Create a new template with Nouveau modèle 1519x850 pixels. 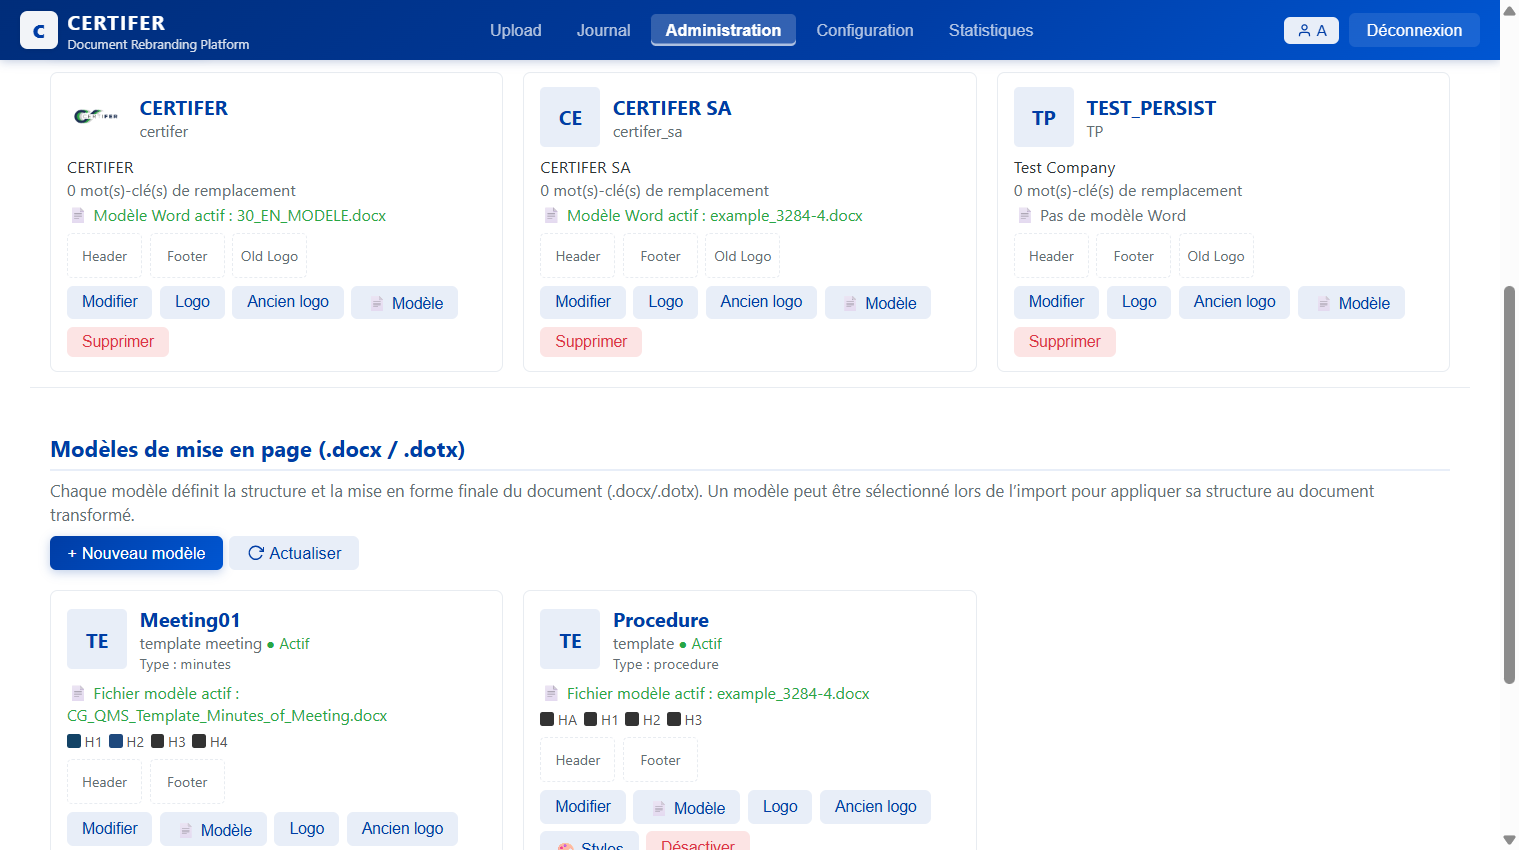coord(136,553)
